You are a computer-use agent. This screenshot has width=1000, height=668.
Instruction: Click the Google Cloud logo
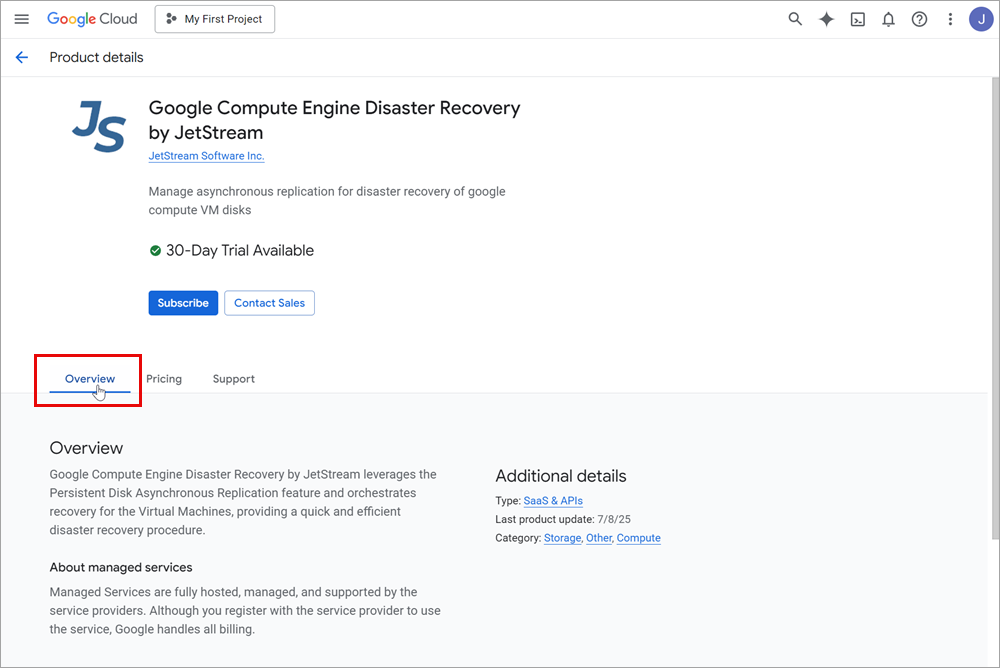pyautogui.click(x=92, y=19)
